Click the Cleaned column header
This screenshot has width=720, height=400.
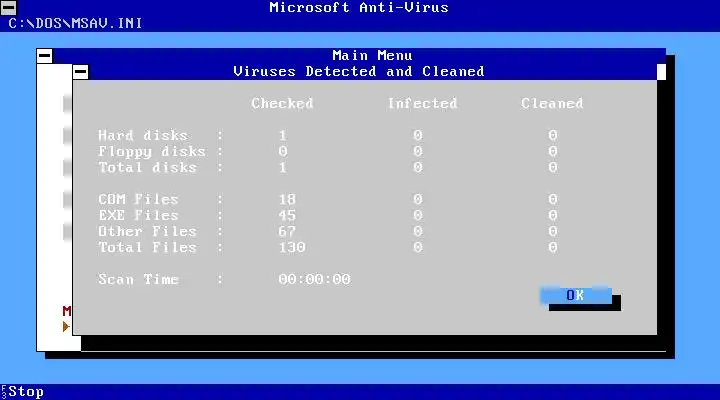coord(552,103)
